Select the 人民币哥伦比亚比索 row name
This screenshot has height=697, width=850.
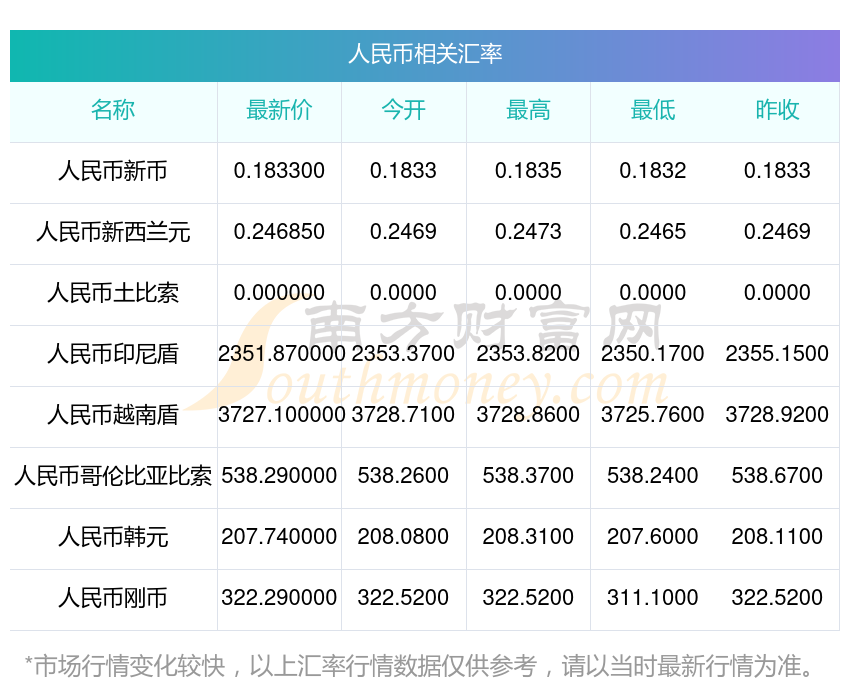point(113,476)
